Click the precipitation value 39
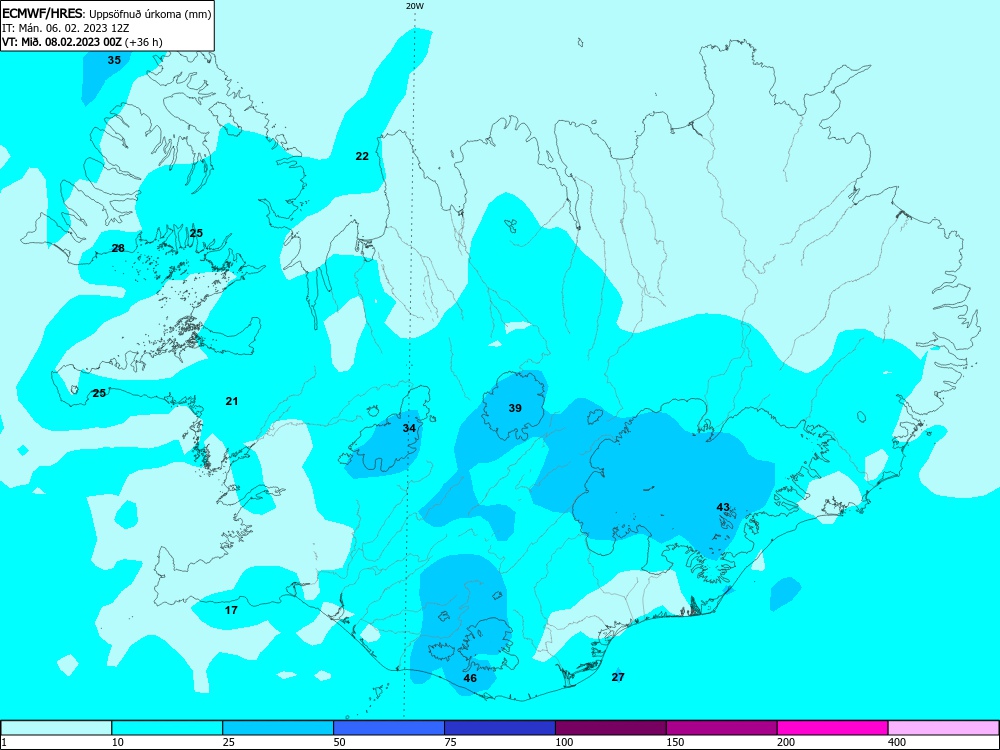 click(x=515, y=408)
